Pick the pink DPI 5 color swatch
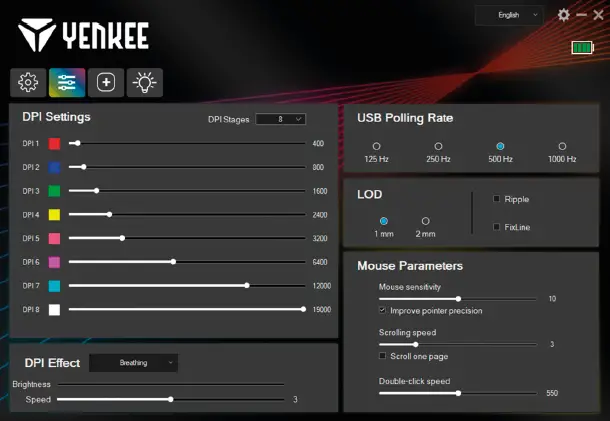This screenshot has height=421, width=610. click(54, 239)
